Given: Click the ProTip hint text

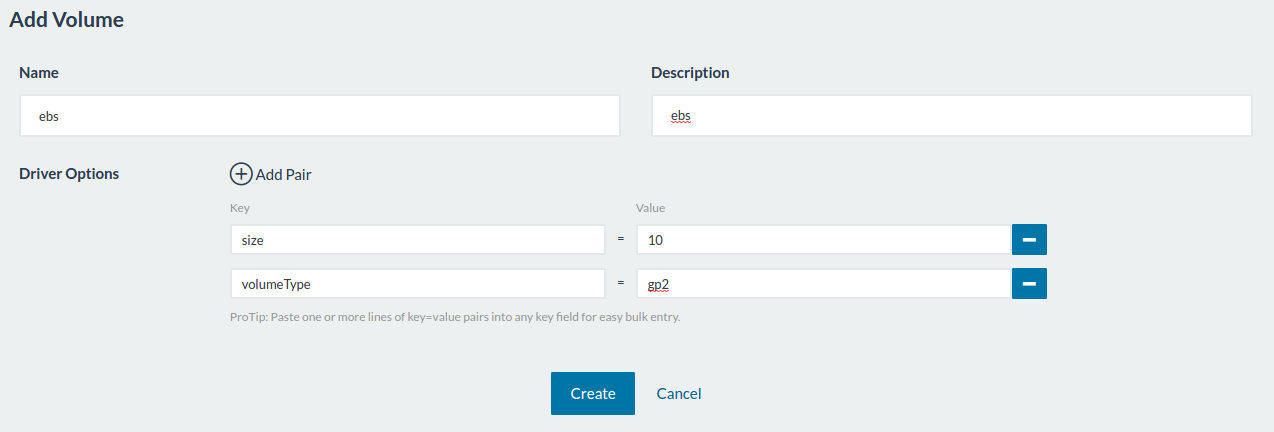Looking at the screenshot, I should pos(455,318).
